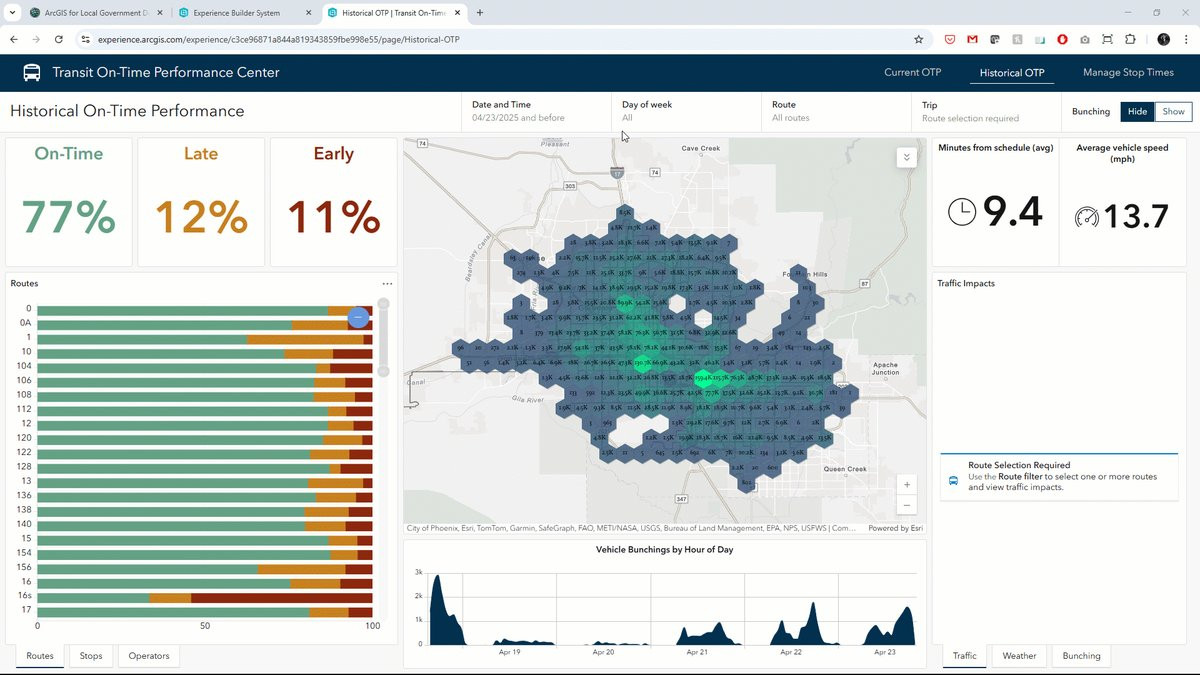Click the Vehicle Bunchings by Hour of Day title
Viewport: 1200px width, 675px height.
click(665, 550)
